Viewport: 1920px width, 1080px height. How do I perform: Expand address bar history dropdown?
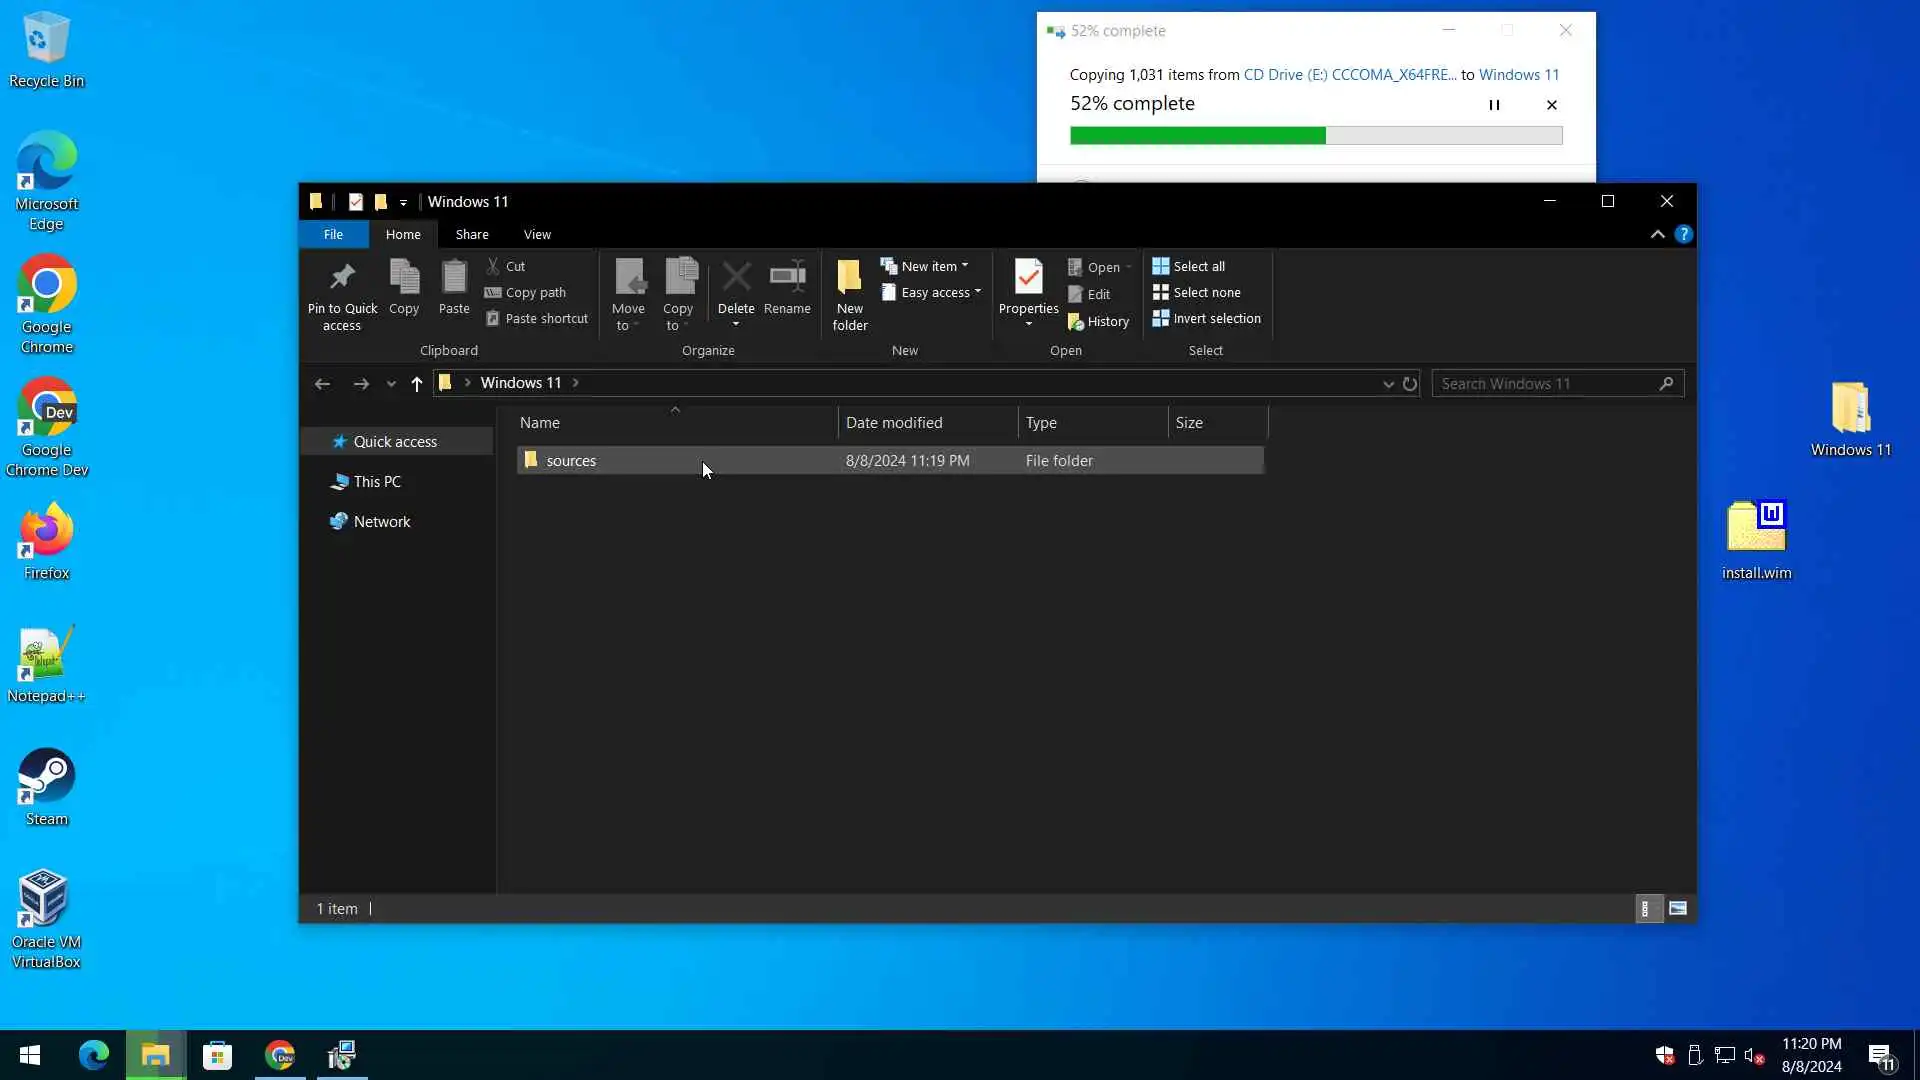click(1388, 383)
